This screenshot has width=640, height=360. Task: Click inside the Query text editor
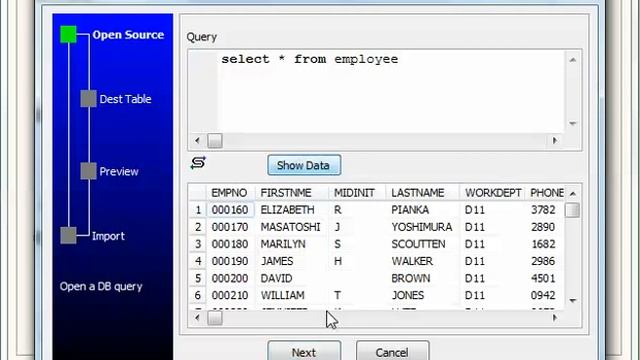point(391,92)
